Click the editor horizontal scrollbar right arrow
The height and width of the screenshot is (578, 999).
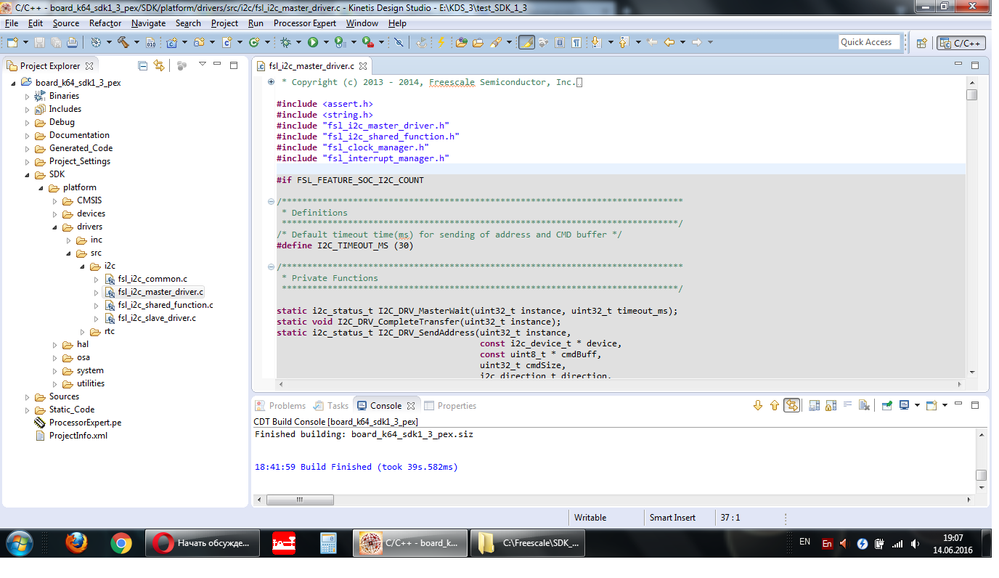(x=959, y=384)
